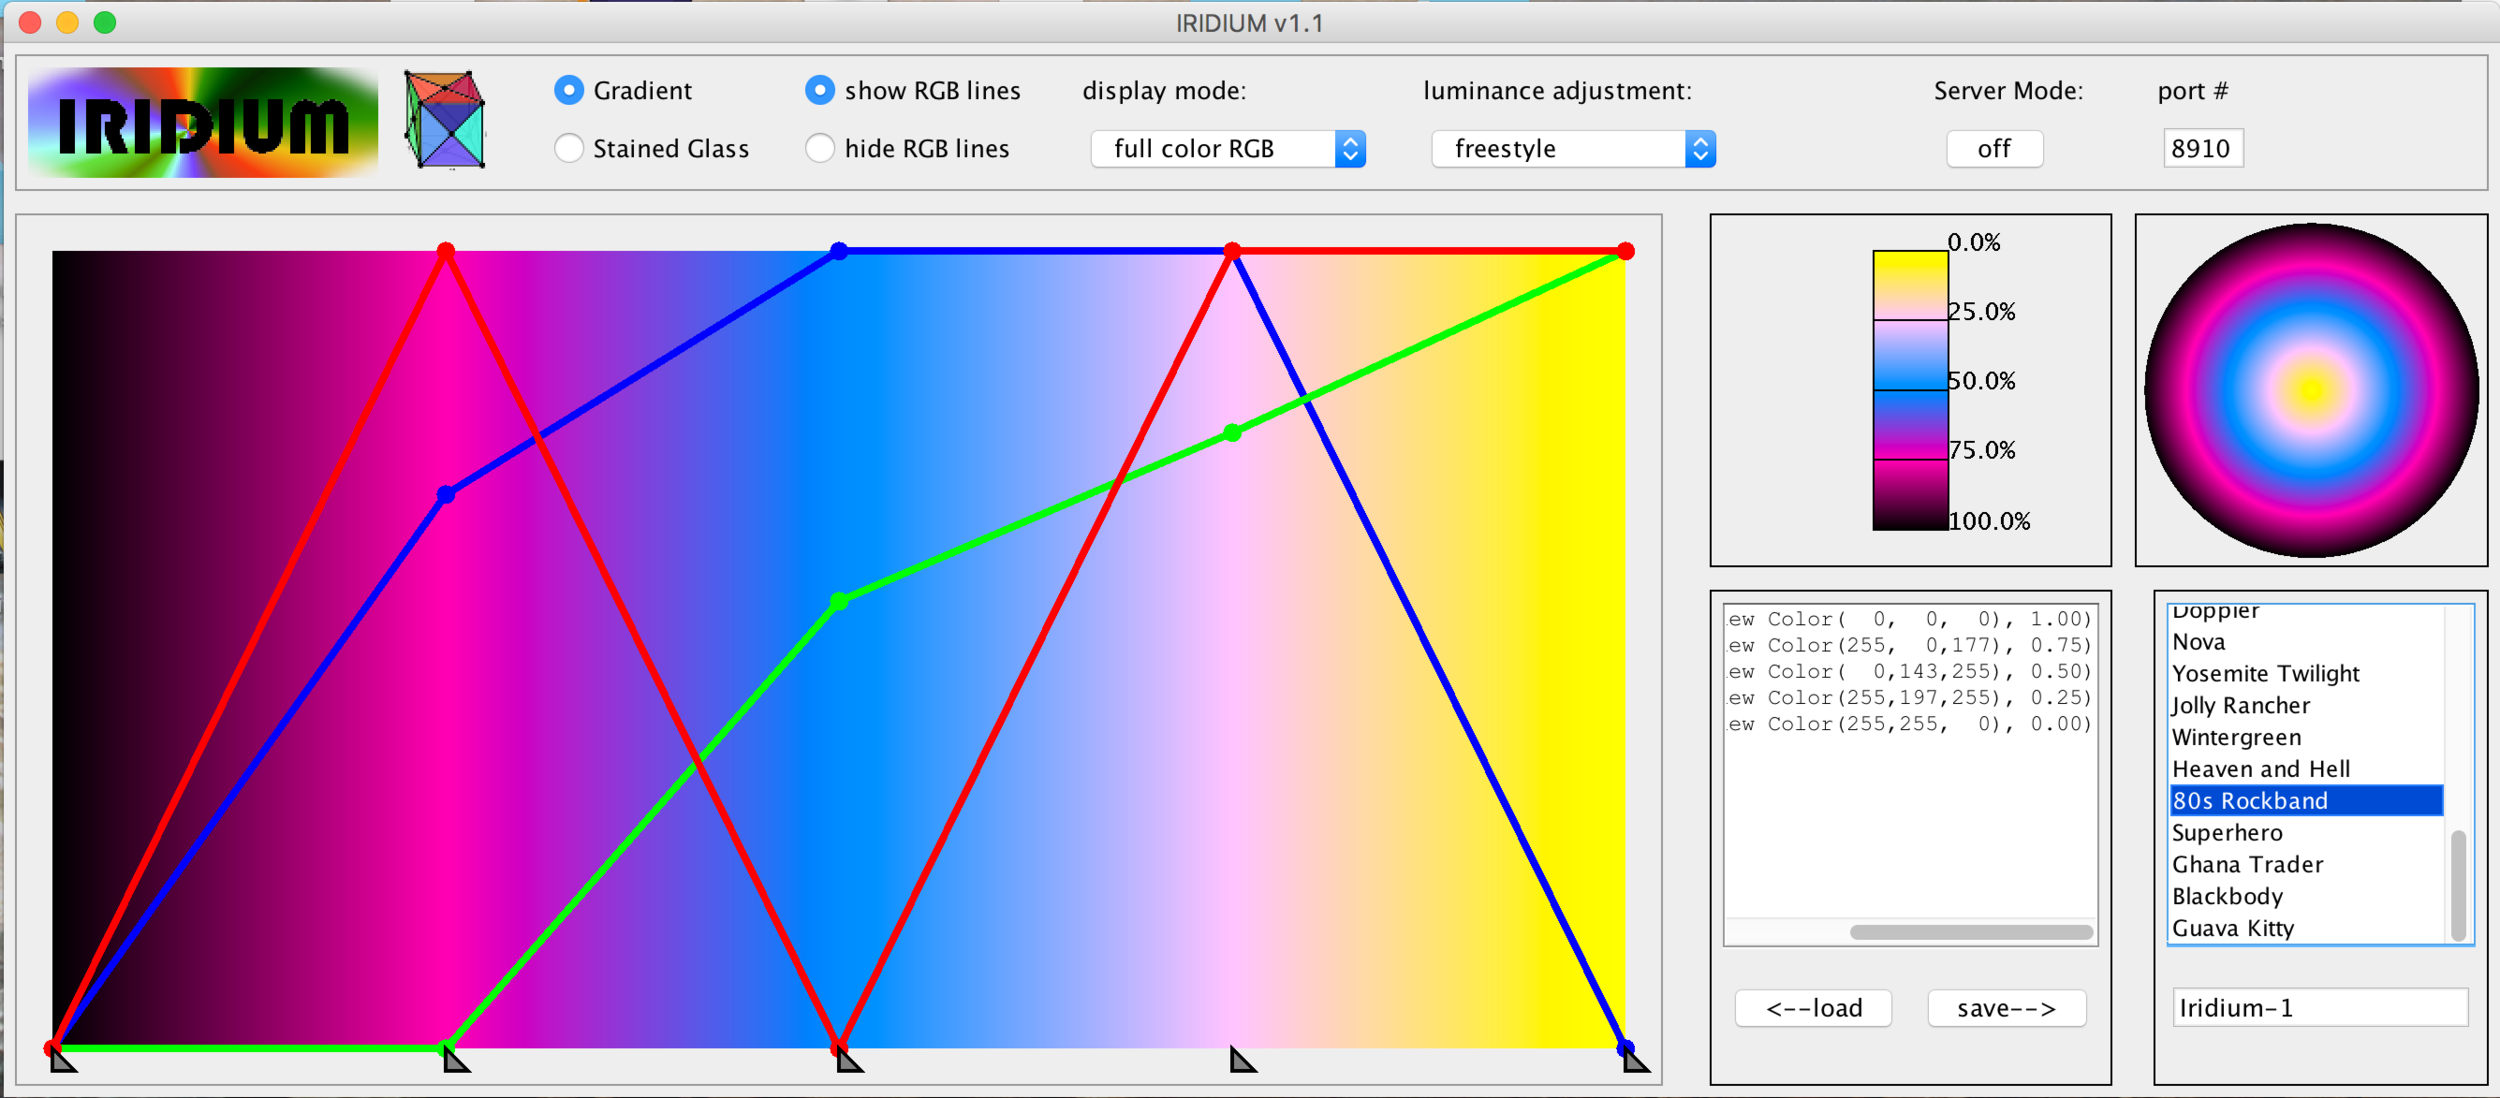This screenshot has height=1098, width=2500.
Task: Click the save--> button
Action: coord(2007,1008)
